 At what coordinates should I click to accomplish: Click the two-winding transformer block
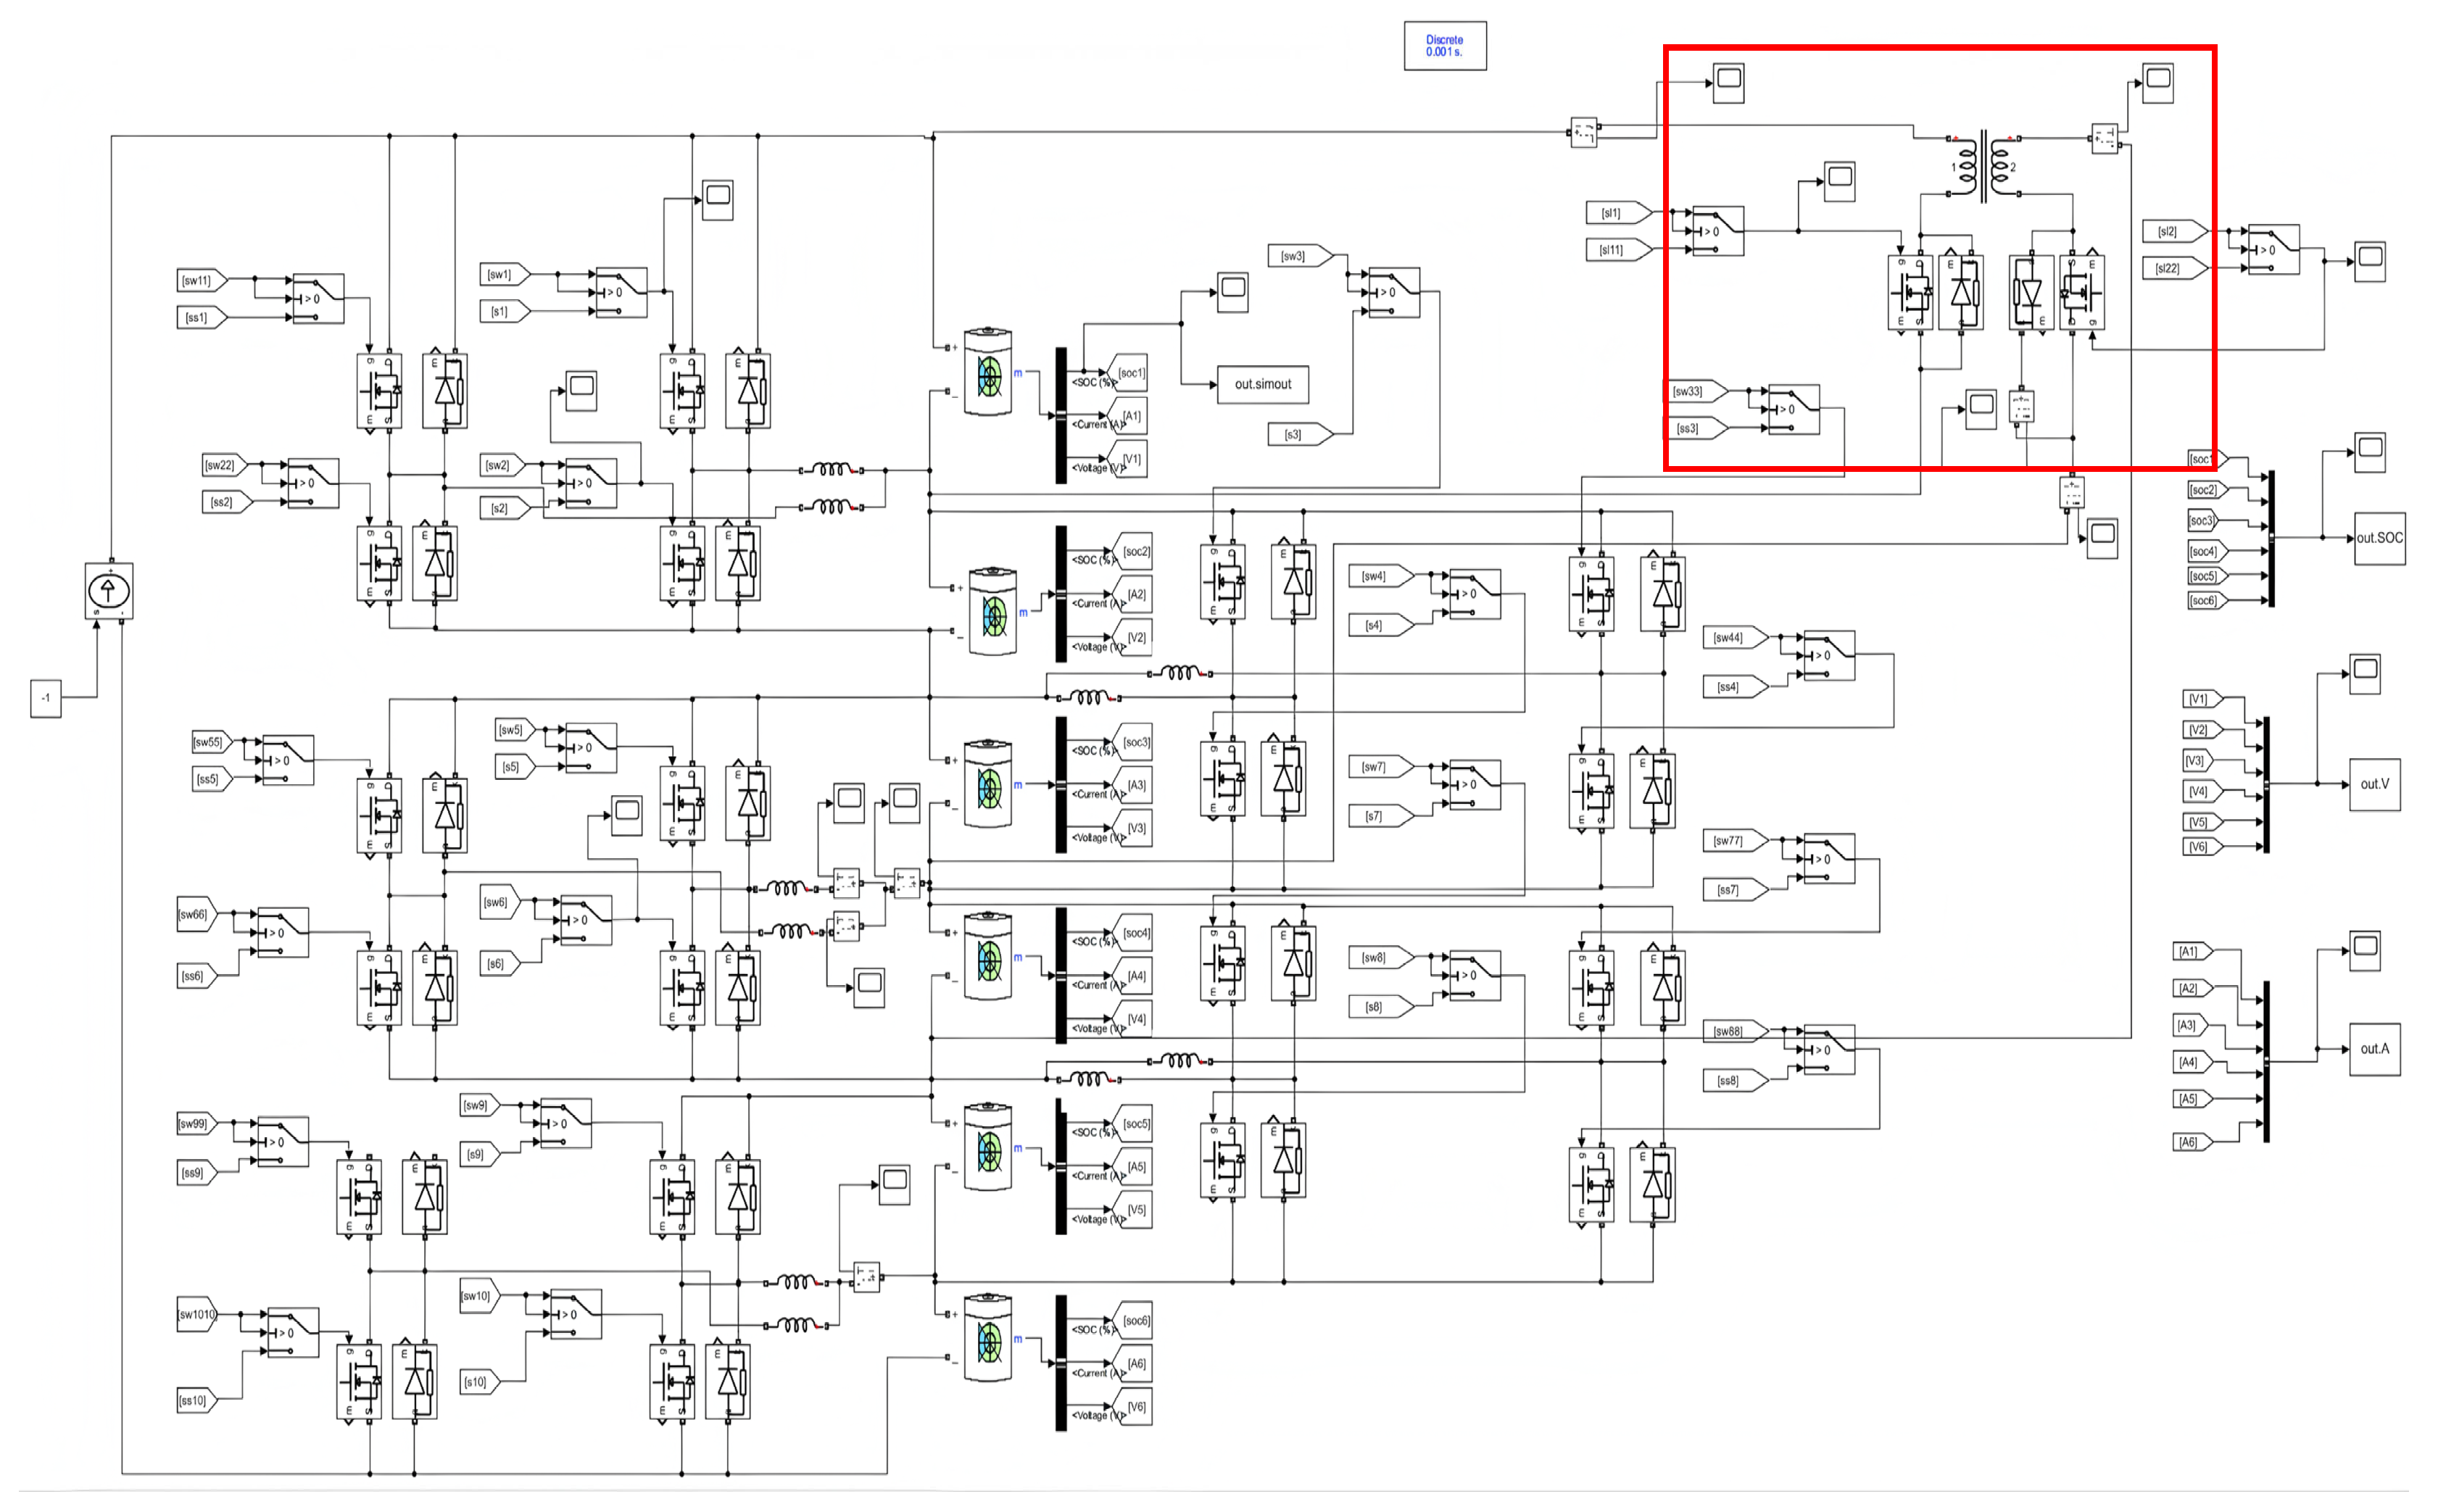pyautogui.click(x=1984, y=166)
